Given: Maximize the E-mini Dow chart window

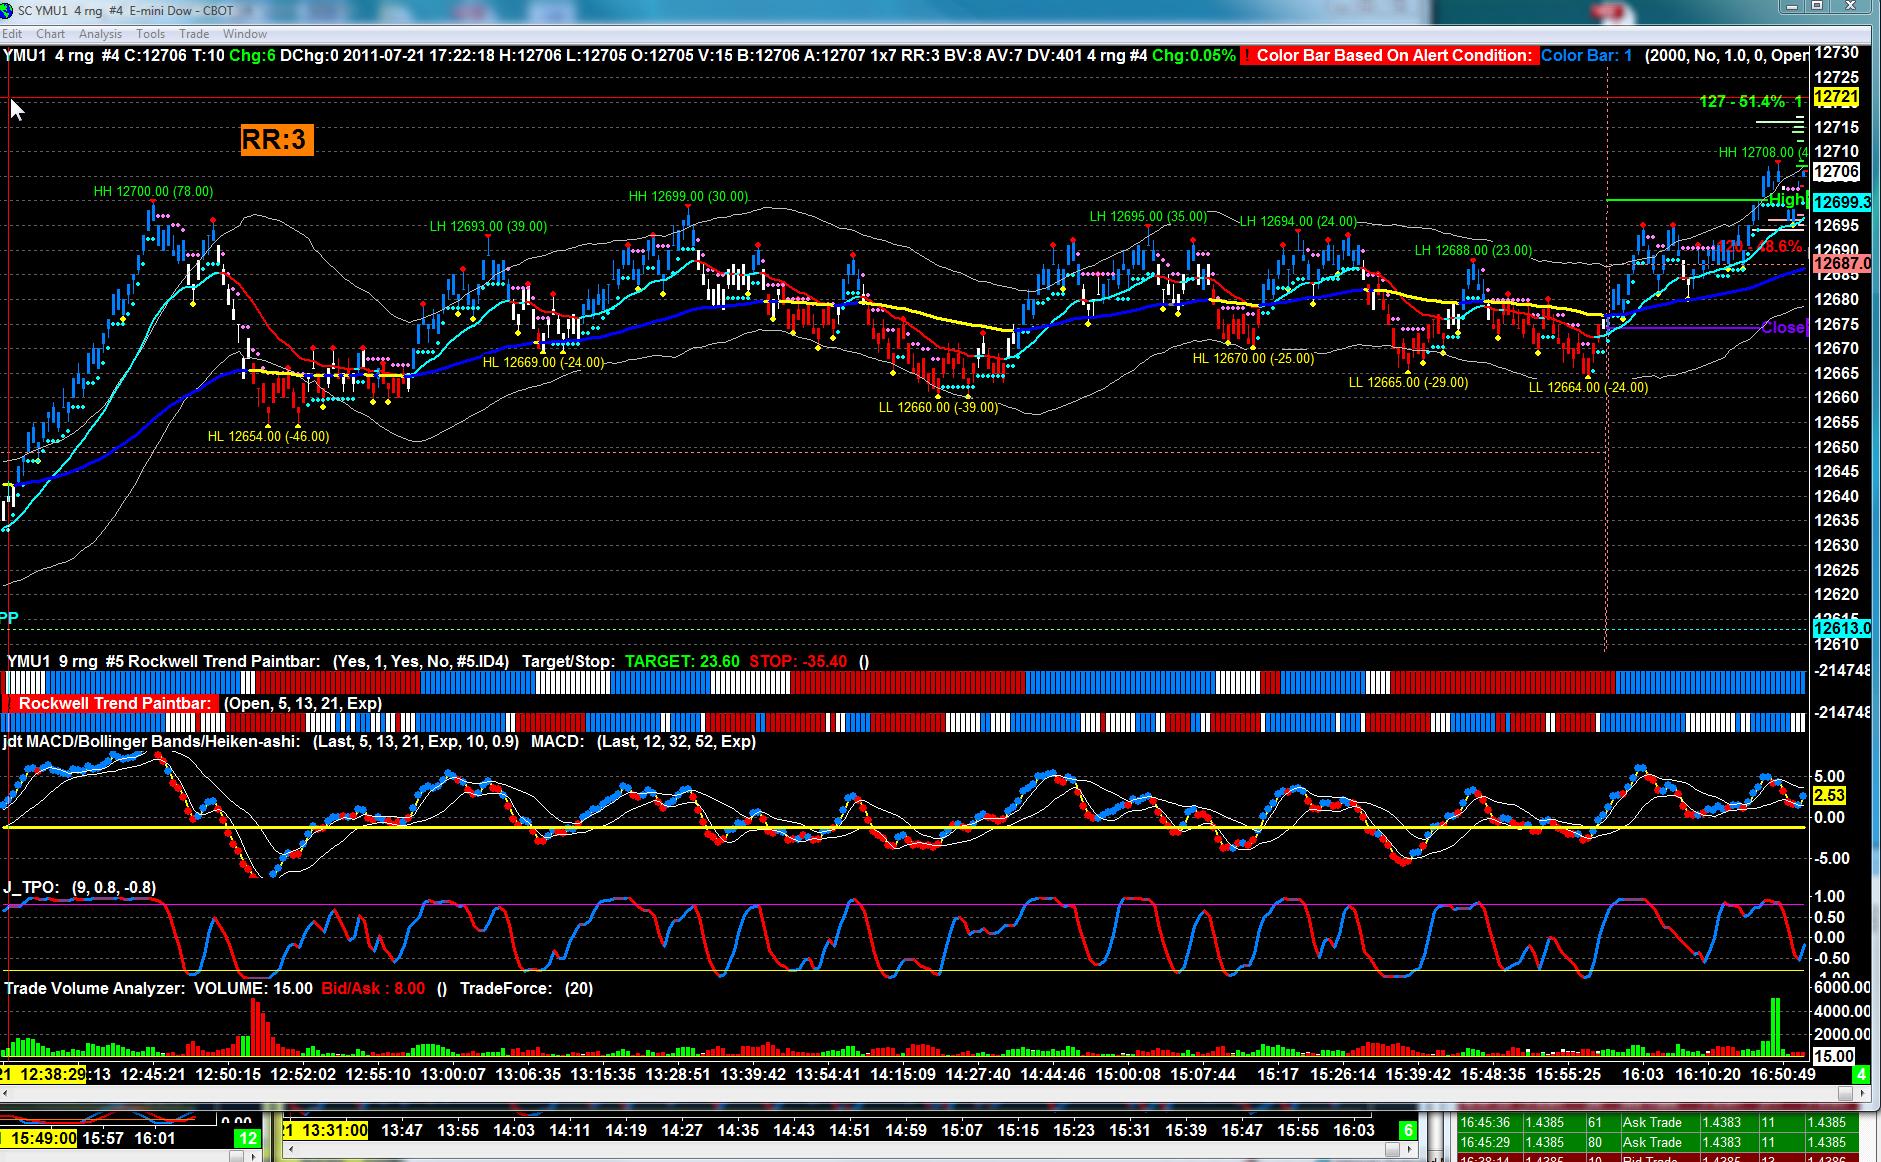Looking at the screenshot, I should coord(1817,6).
